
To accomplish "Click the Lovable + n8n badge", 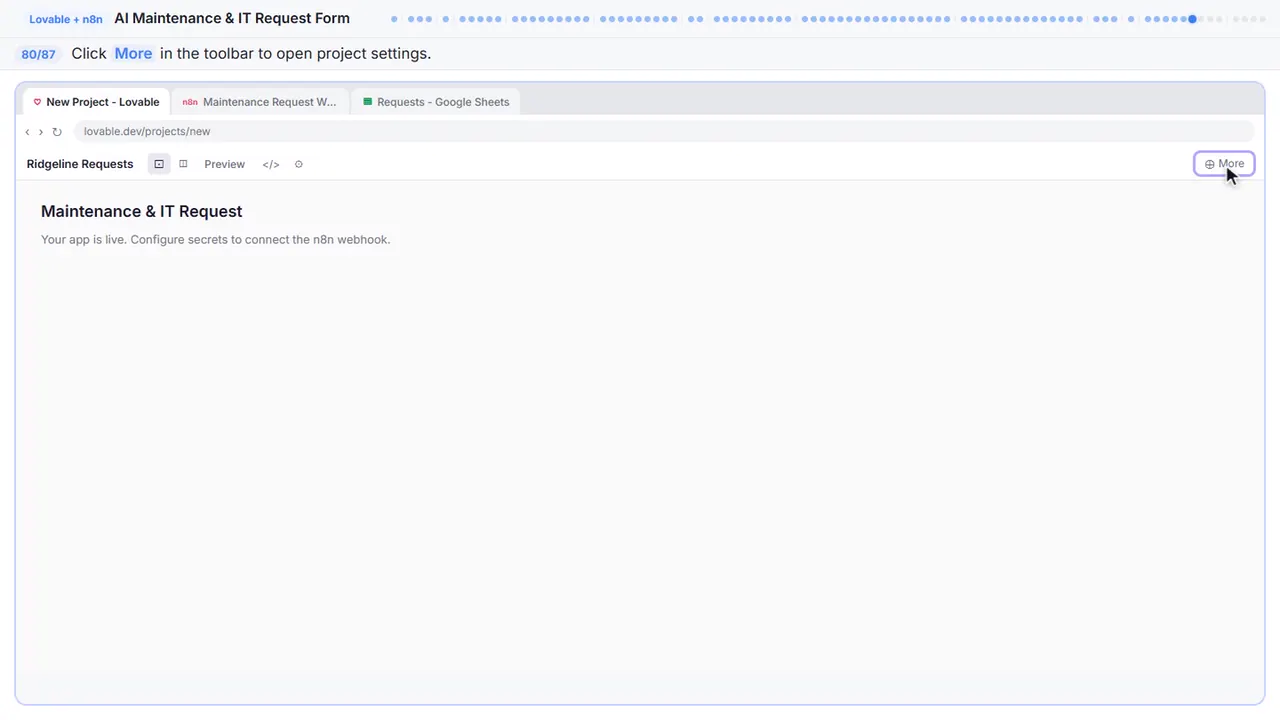I will (x=66, y=19).
